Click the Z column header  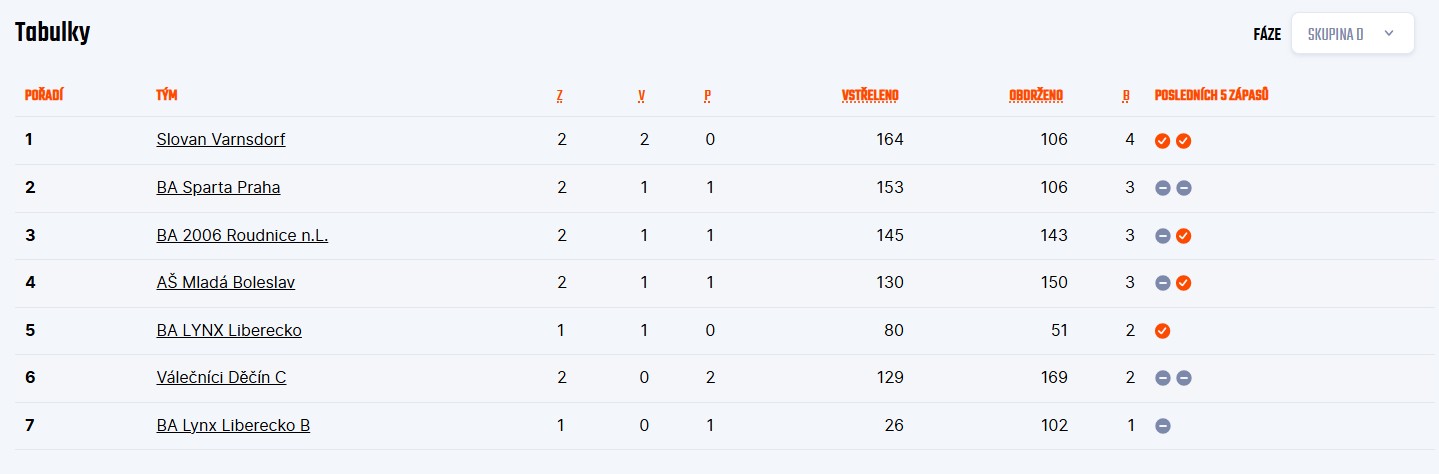[x=560, y=96]
